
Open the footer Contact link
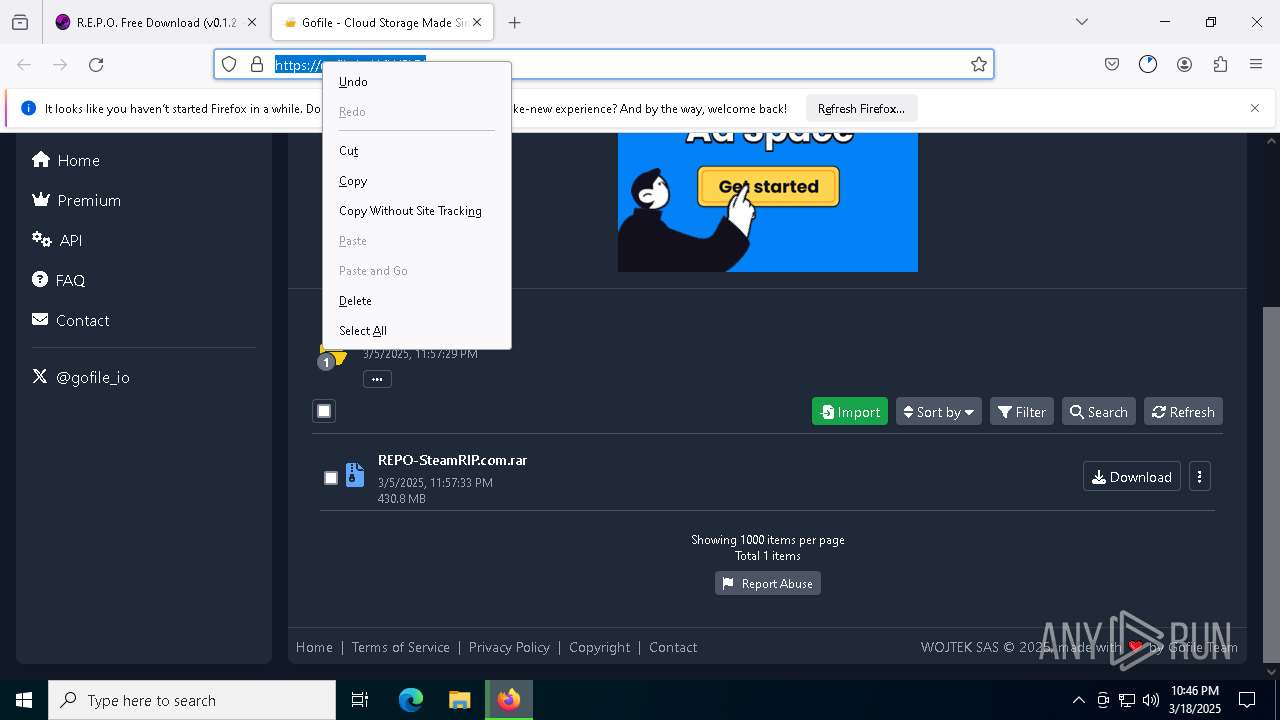click(673, 647)
